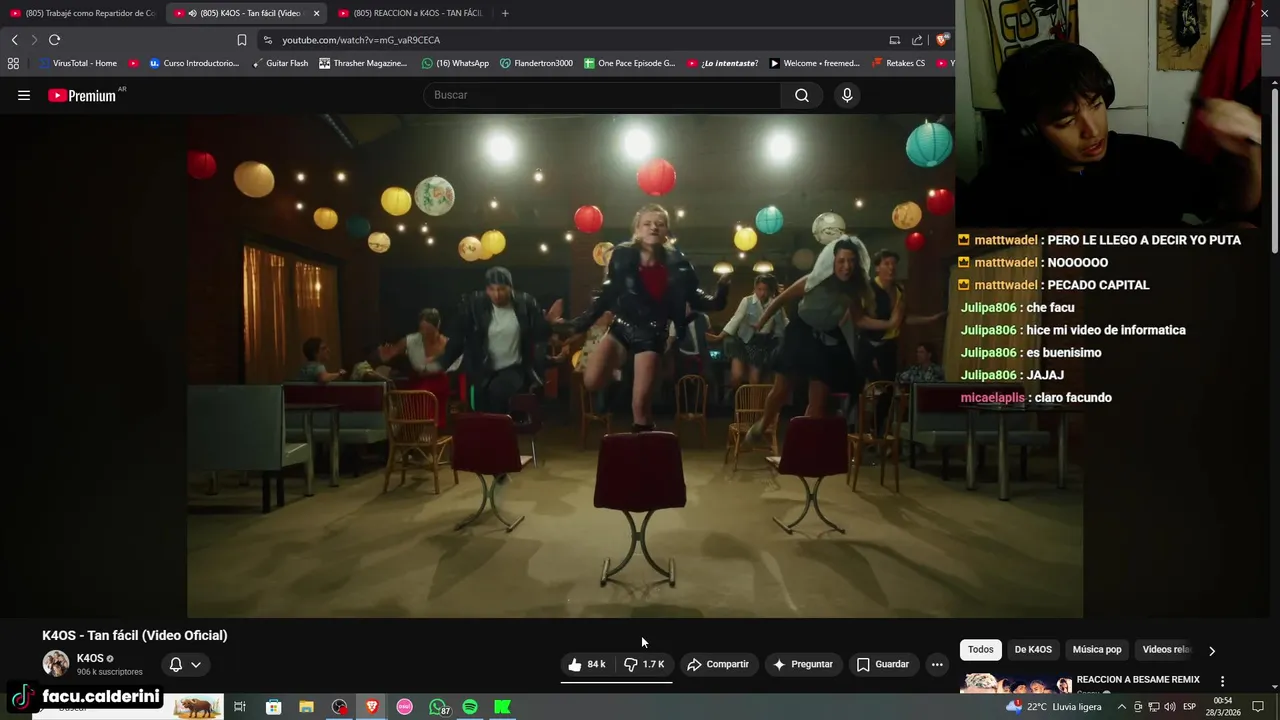Select the De K4OS filter chip
This screenshot has height=720, width=1280.
click(1033, 649)
